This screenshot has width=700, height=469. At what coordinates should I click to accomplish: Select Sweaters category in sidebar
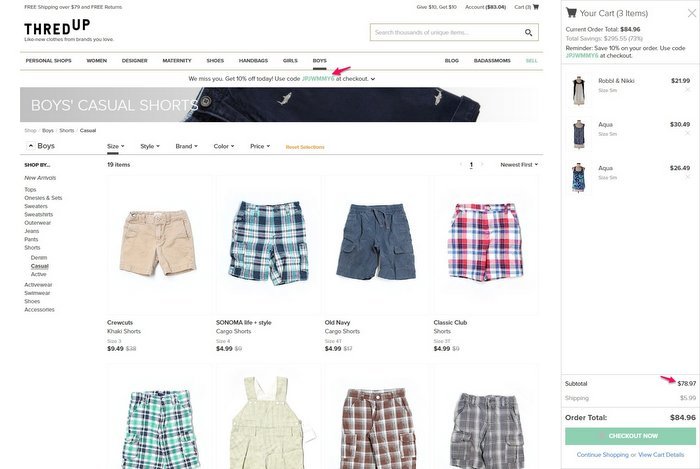tap(36, 206)
